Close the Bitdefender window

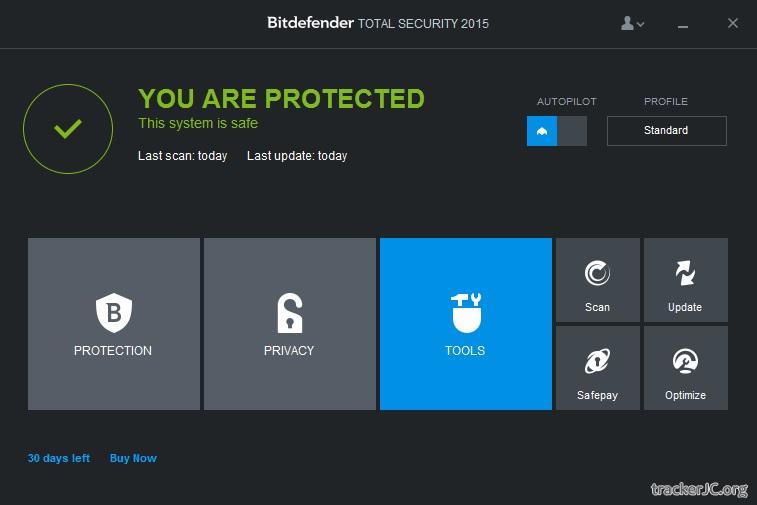(732, 23)
